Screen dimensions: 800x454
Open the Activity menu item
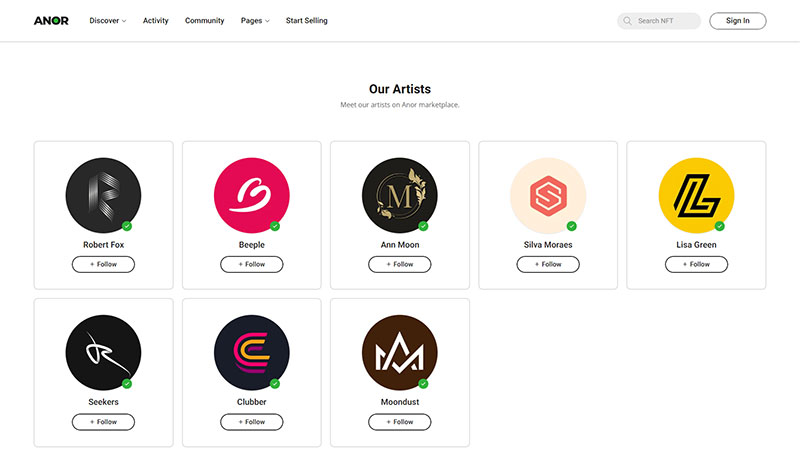pos(156,21)
